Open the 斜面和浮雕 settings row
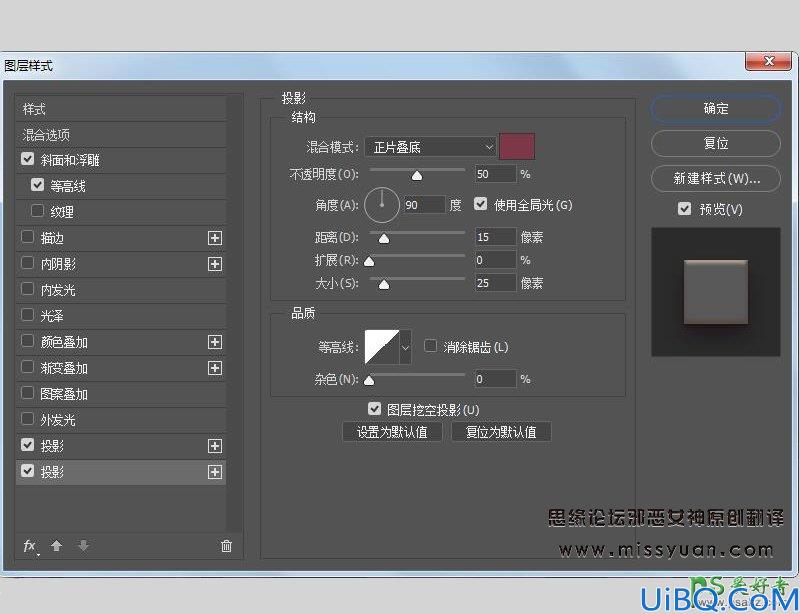This screenshot has width=800, height=614. (121, 161)
